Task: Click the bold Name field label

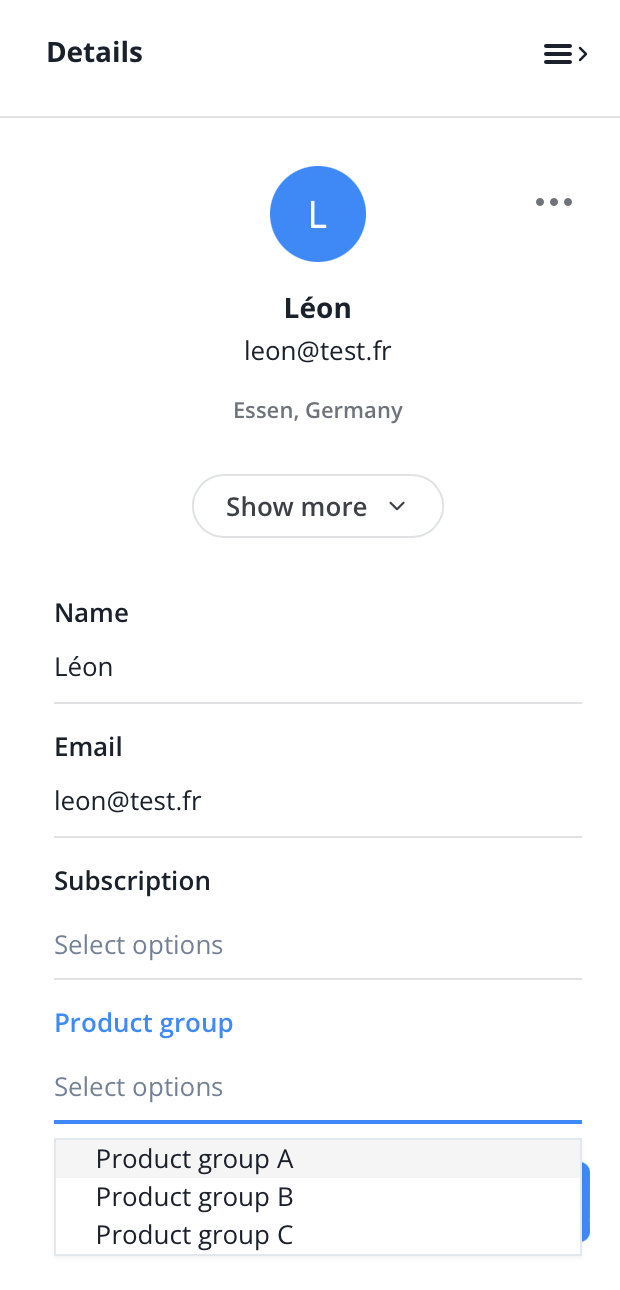Action: pos(92,613)
